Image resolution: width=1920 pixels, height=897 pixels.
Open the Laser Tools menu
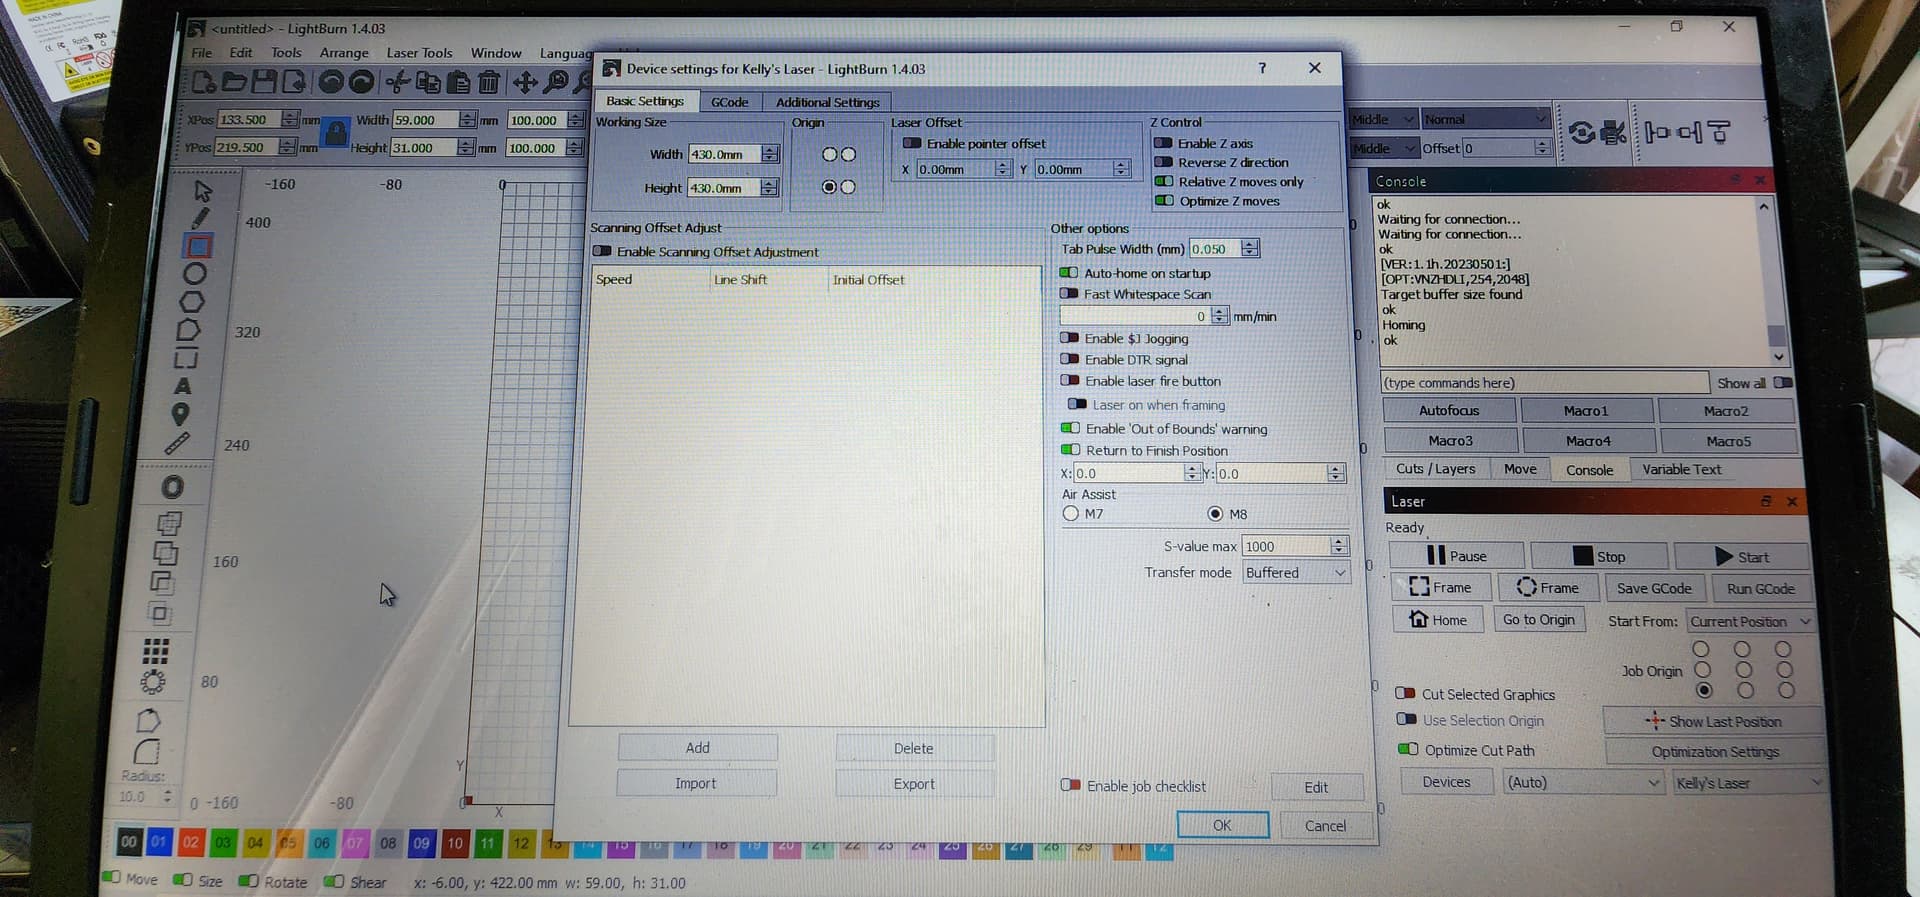(x=419, y=53)
